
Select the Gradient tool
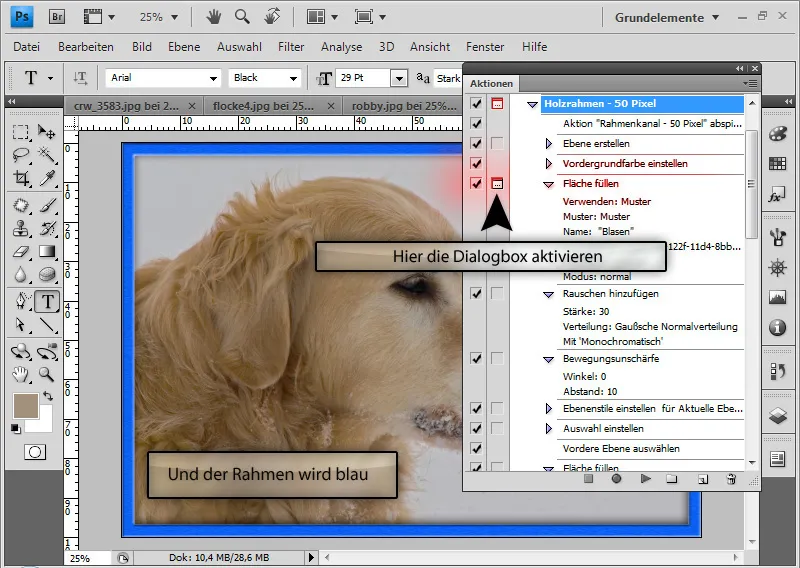(x=47, y=251)
